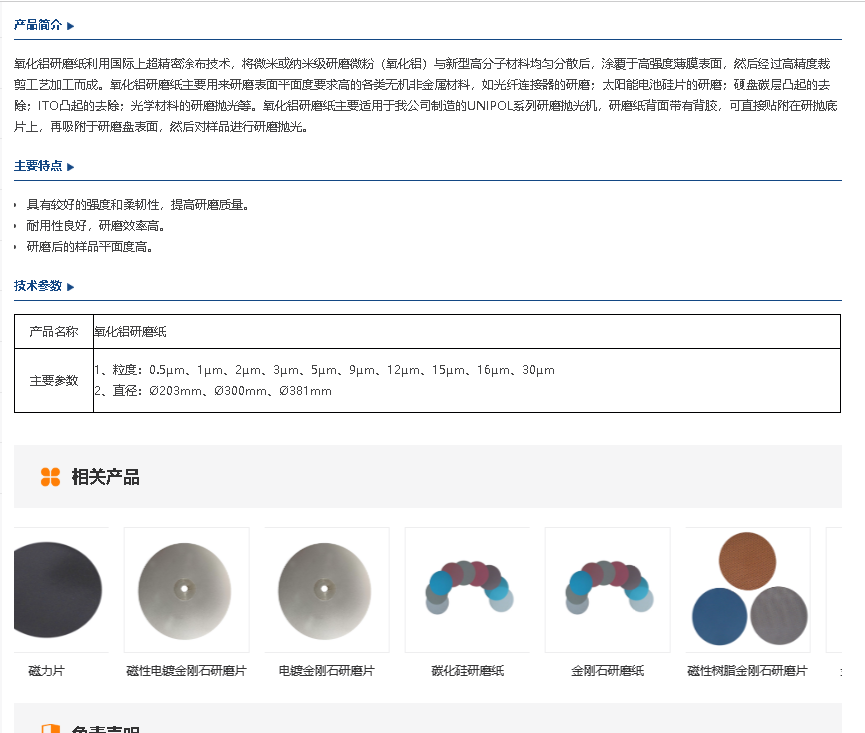Click the 磁性电镀金刚石研磨片 text link
Viewport: 865px width, 733px height.
tap(186, 671)
